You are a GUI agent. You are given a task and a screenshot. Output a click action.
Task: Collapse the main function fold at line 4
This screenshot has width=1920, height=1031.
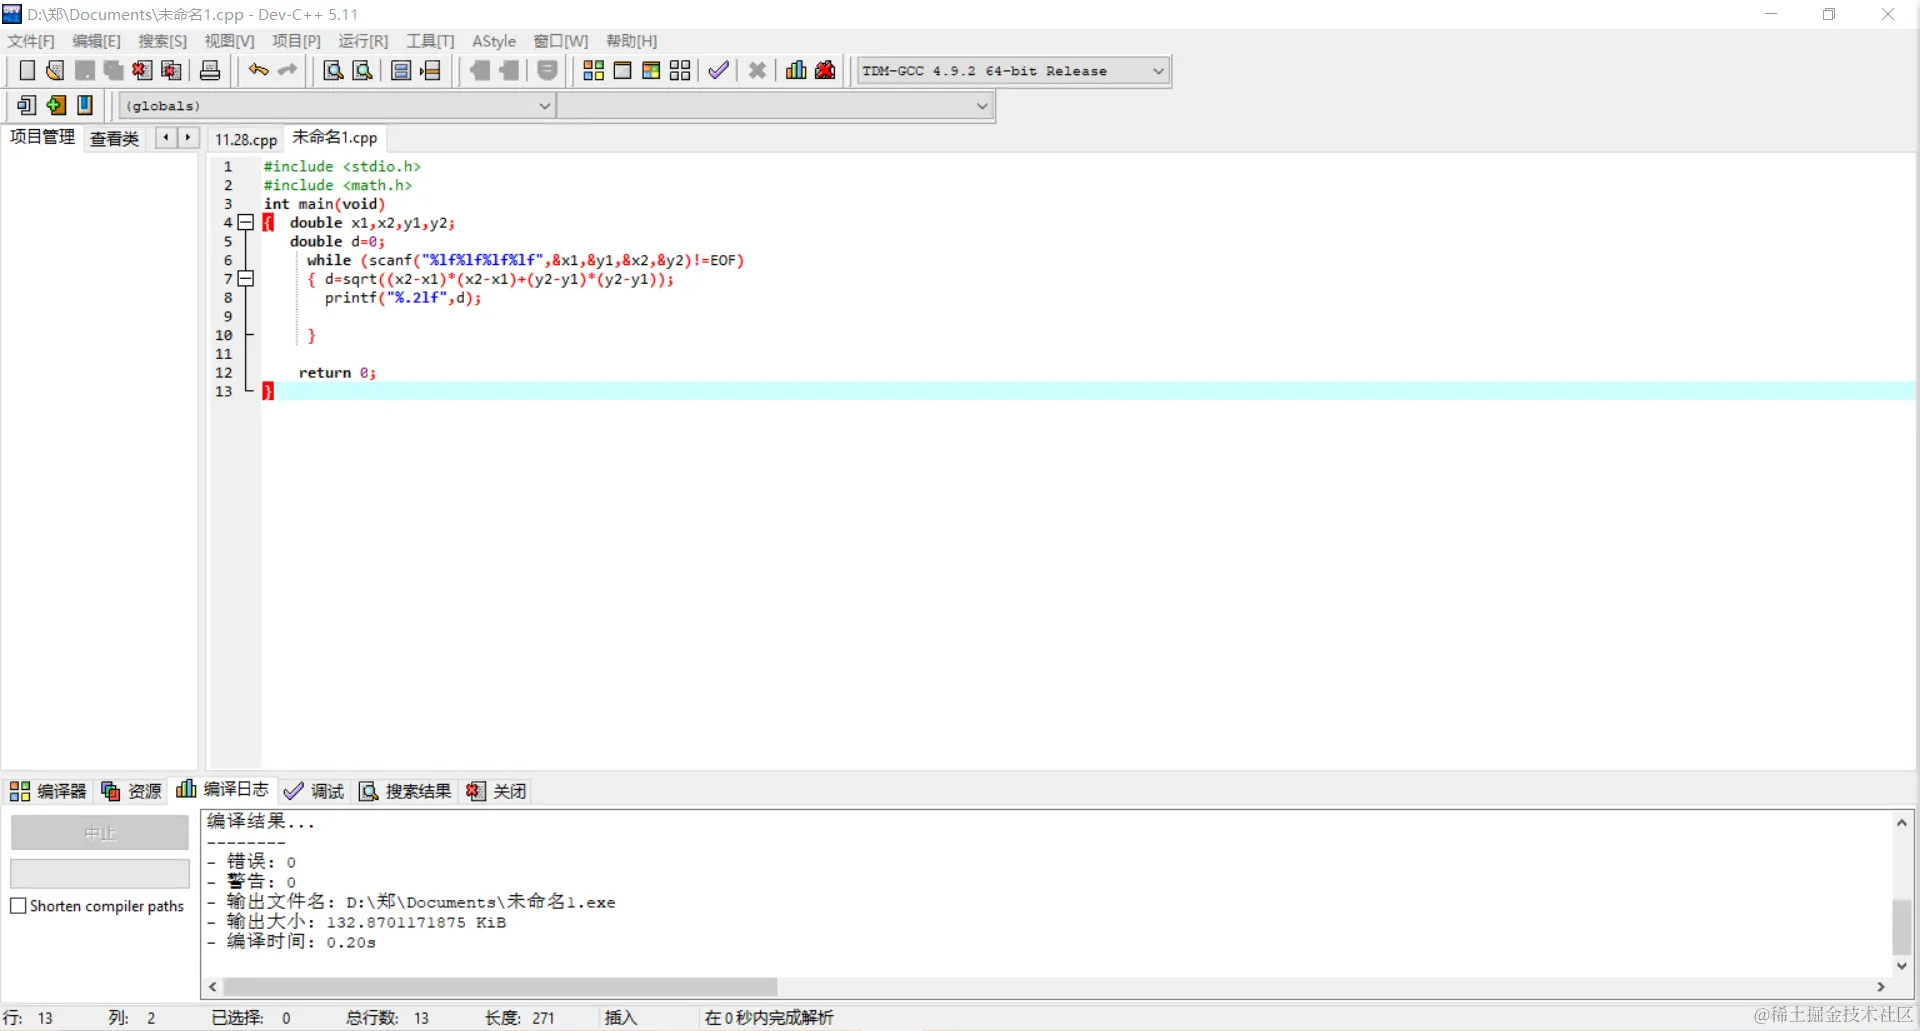tap(246, 223)
